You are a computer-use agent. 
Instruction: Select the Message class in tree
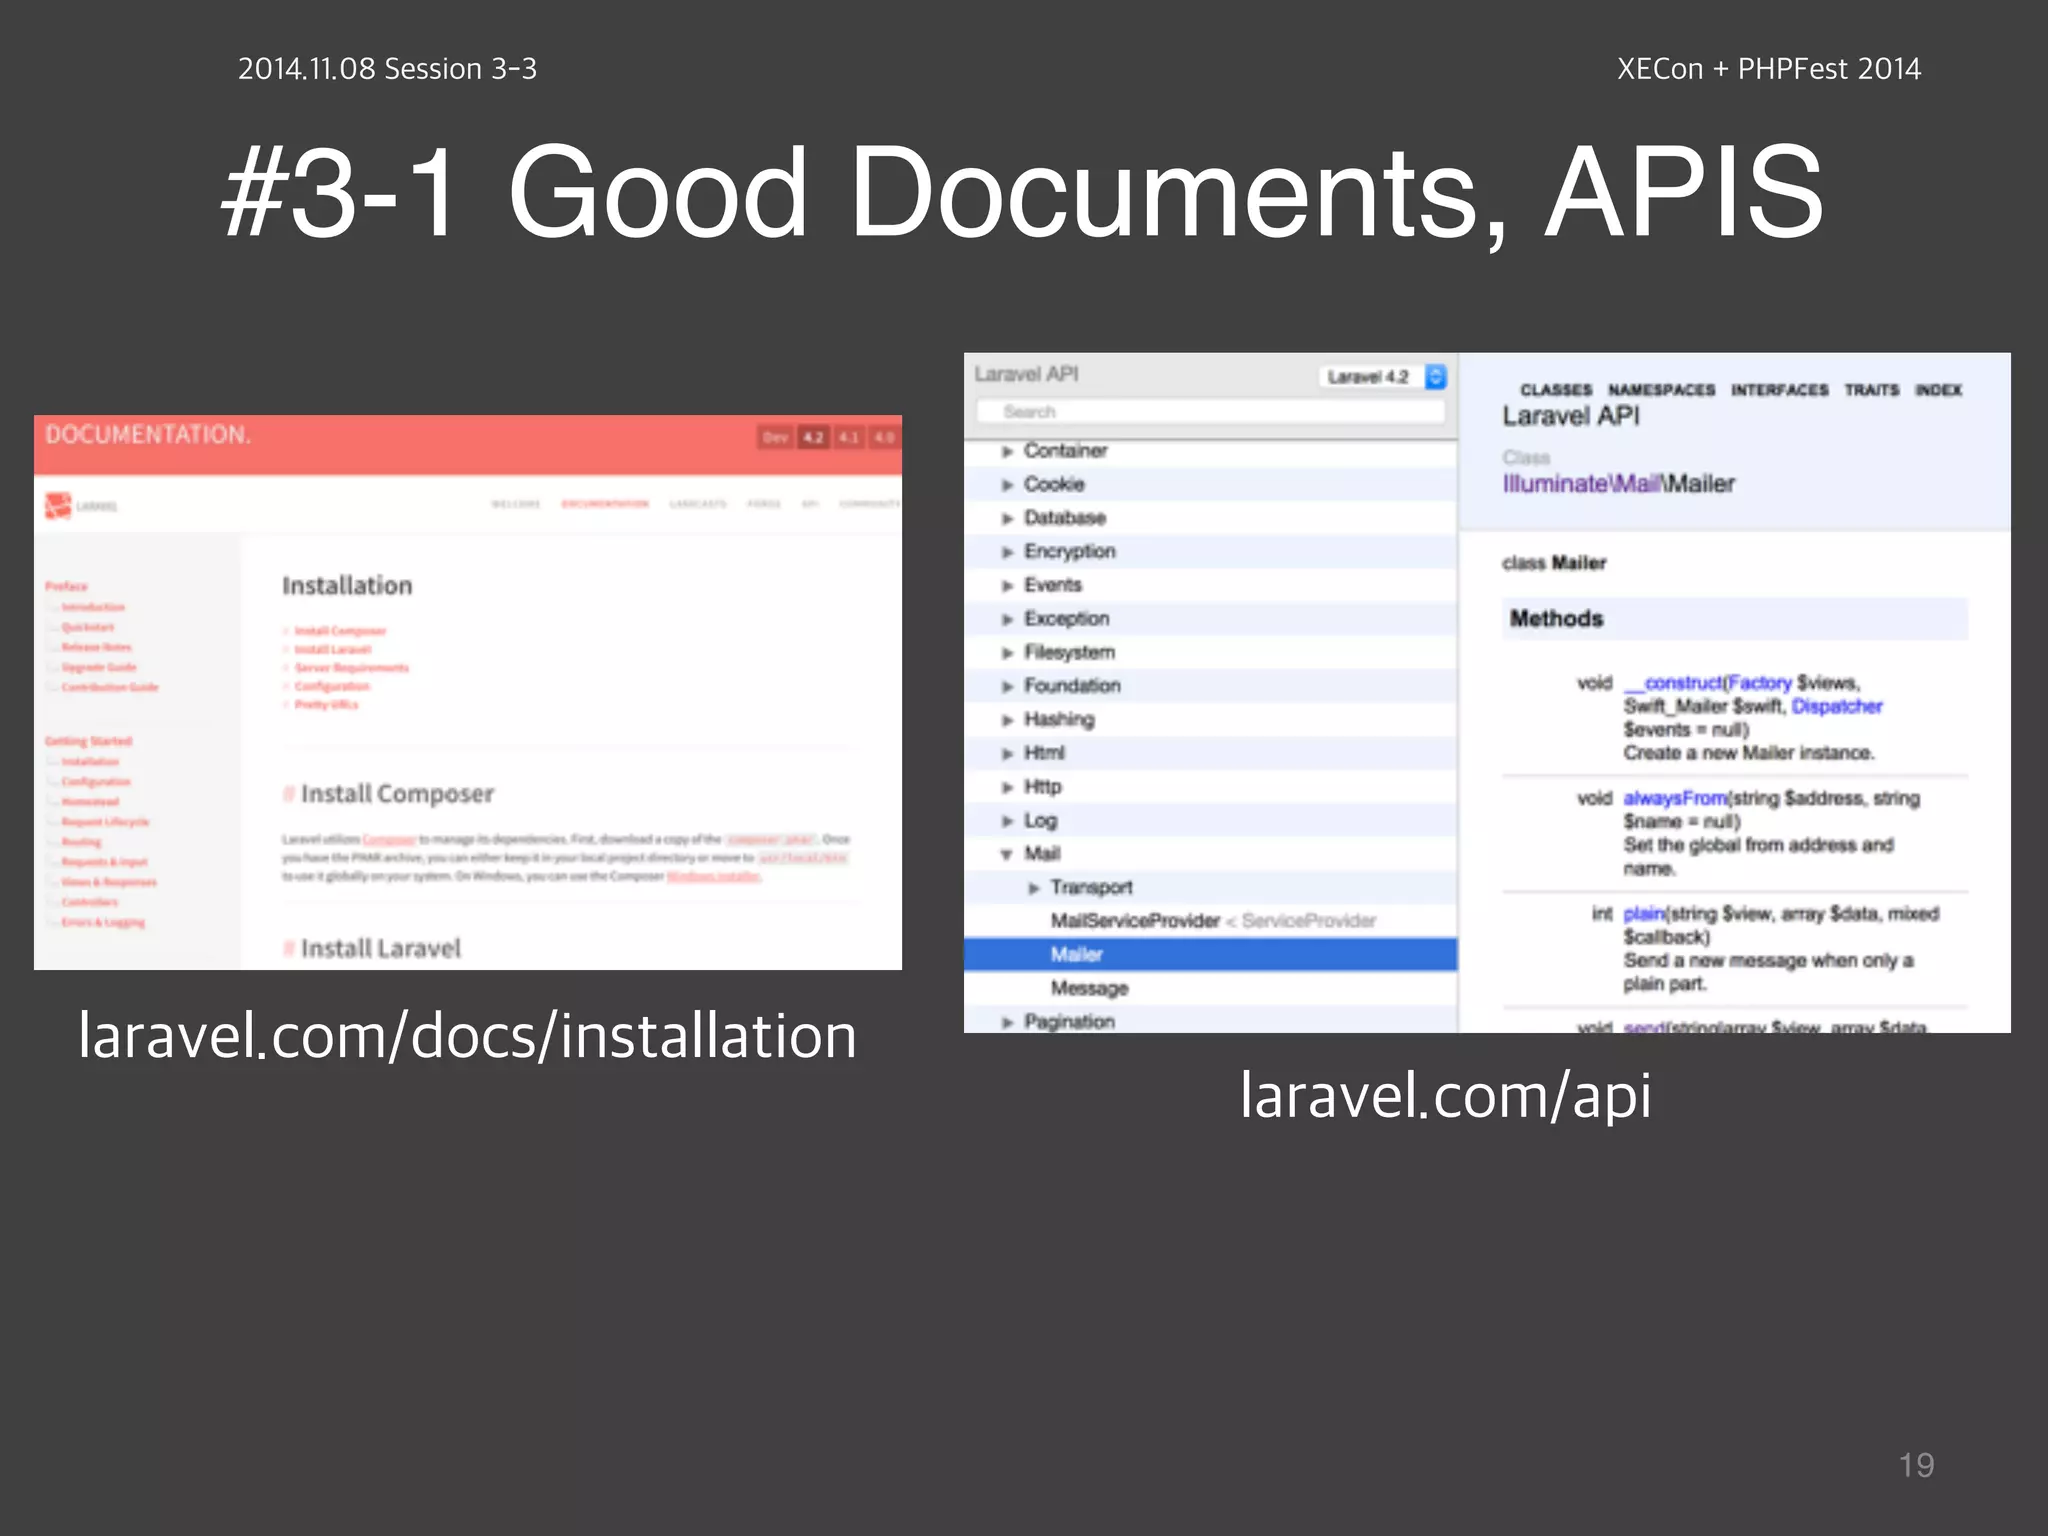(x=1089, y=988)
